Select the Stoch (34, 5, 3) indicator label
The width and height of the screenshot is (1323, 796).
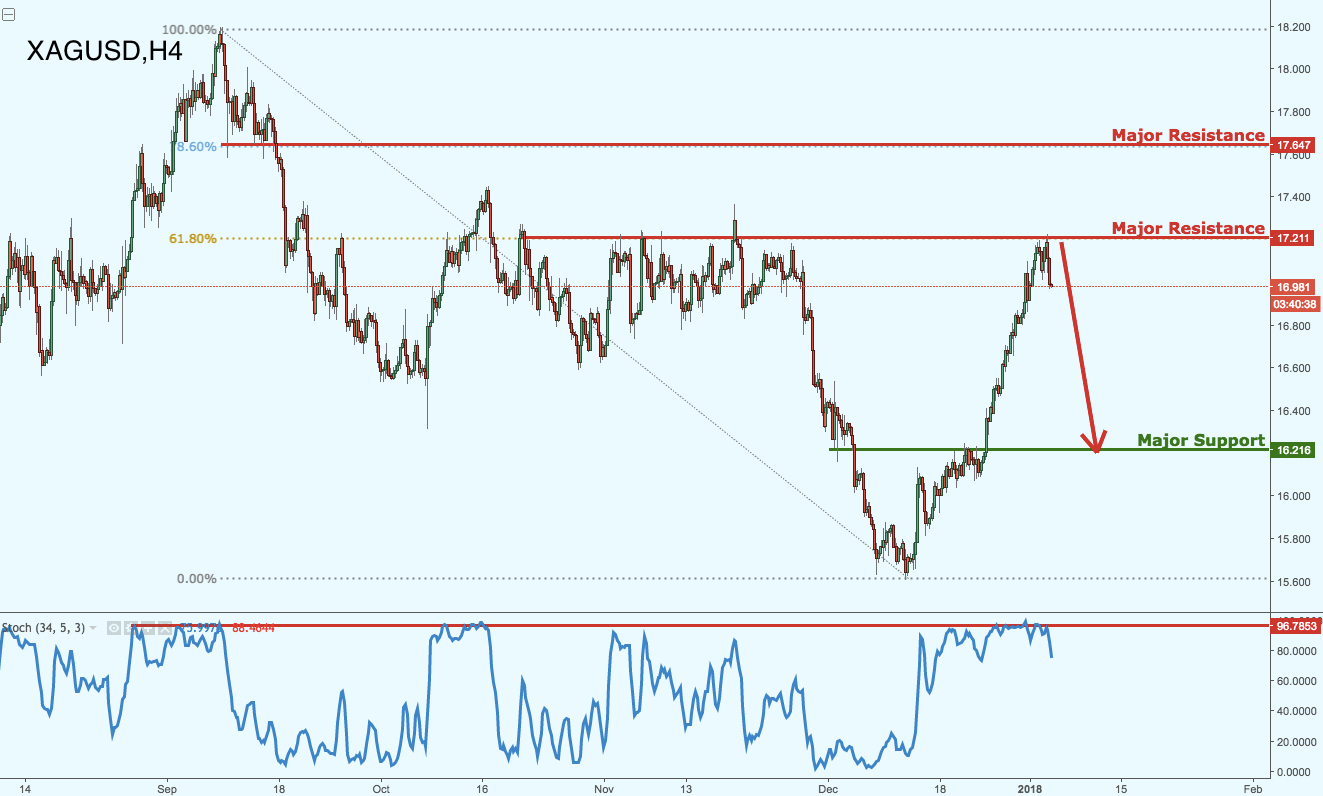pos(43,628)
